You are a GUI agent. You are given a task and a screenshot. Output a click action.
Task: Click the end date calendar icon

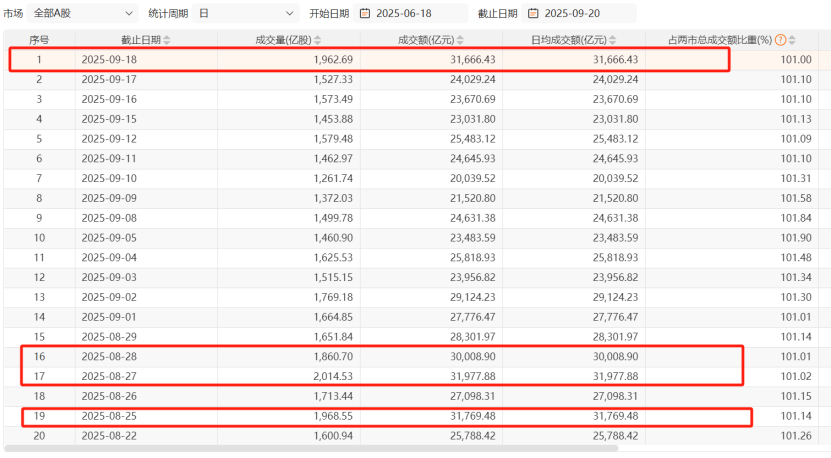533,13
